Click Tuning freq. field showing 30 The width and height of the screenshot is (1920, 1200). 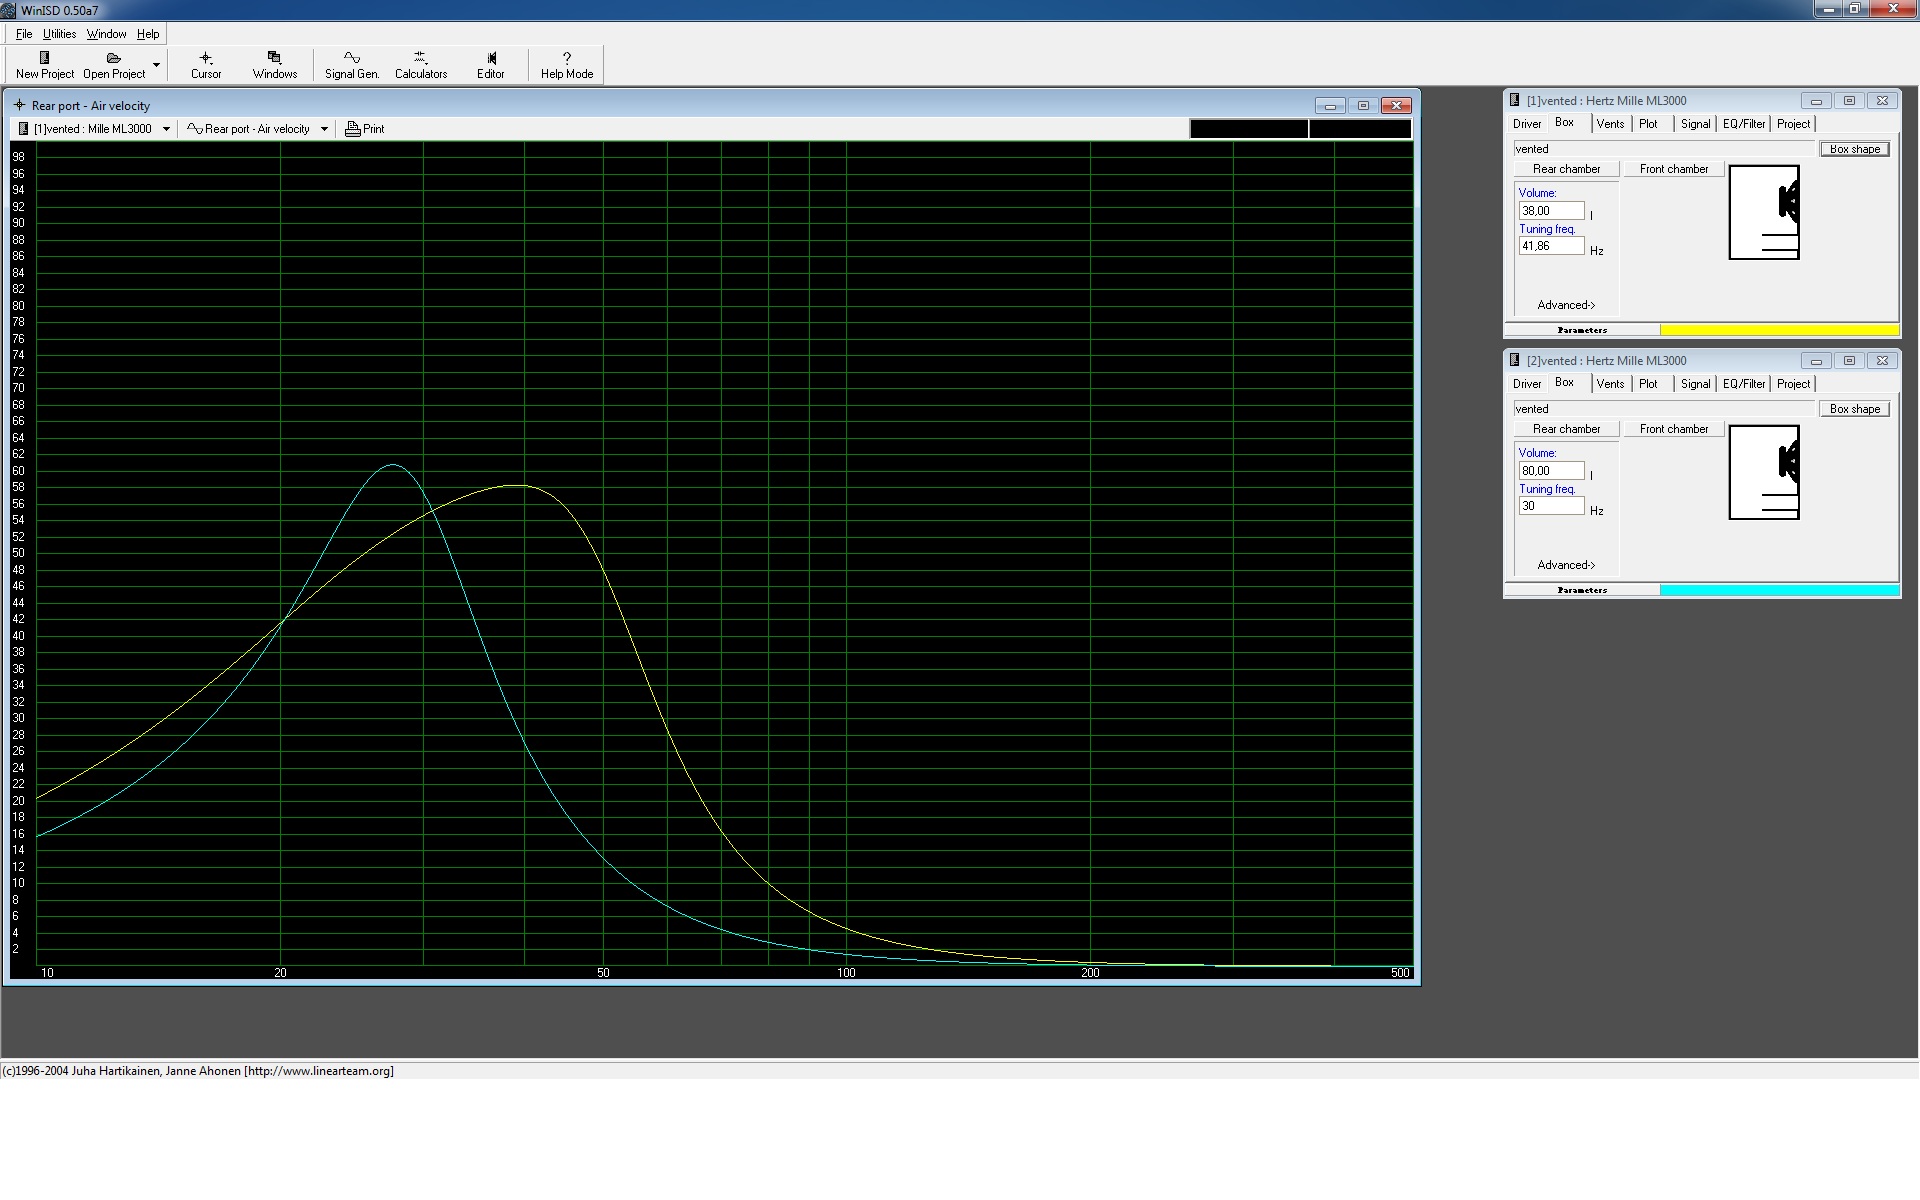click(1551, 506)
